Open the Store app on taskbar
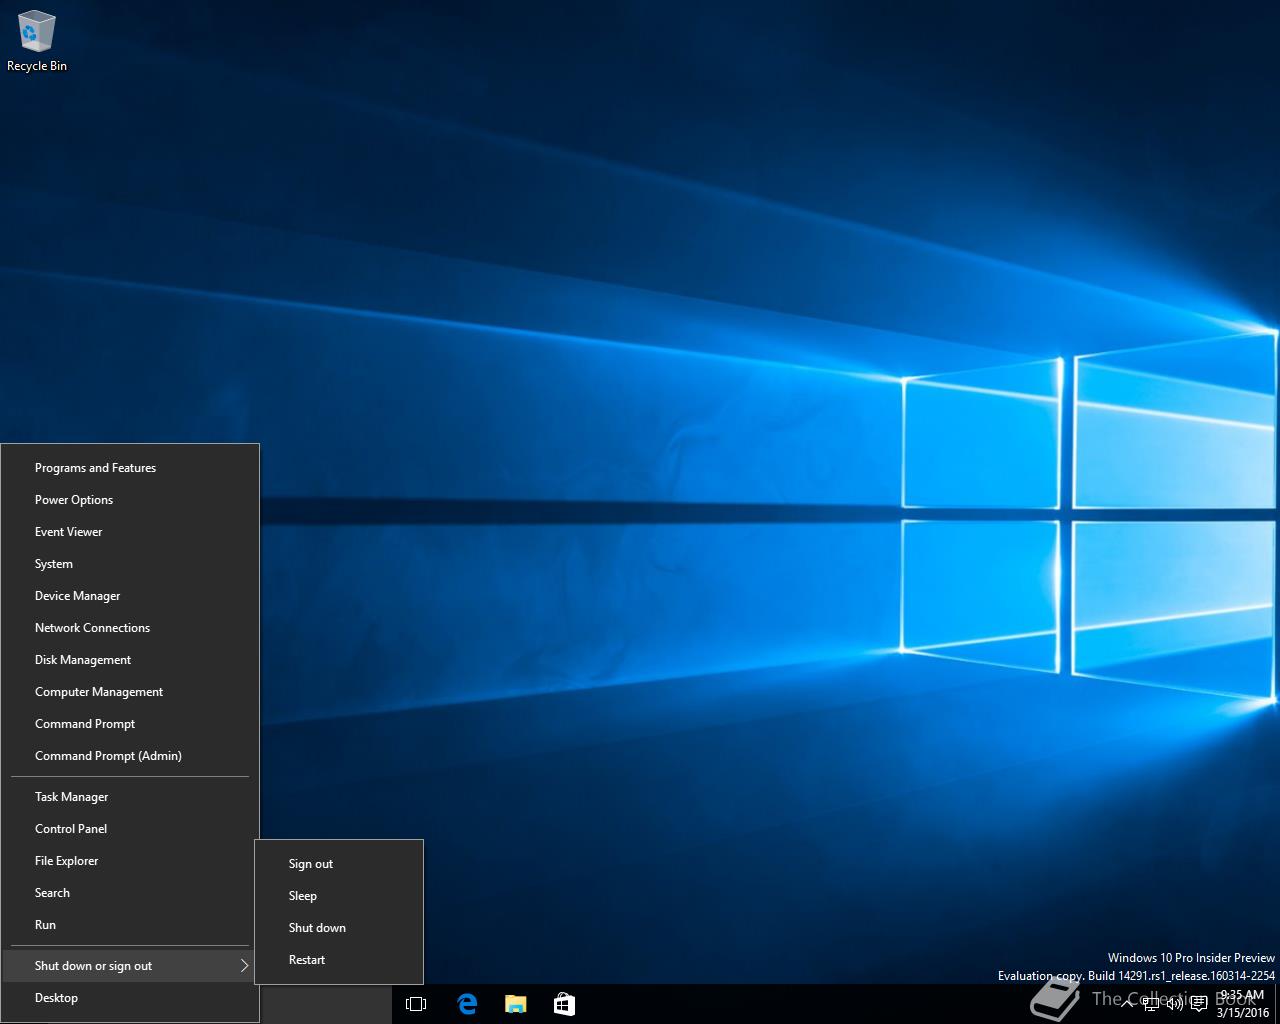Viewport: 1280px width, 1024px height. tap(564, 1004)
